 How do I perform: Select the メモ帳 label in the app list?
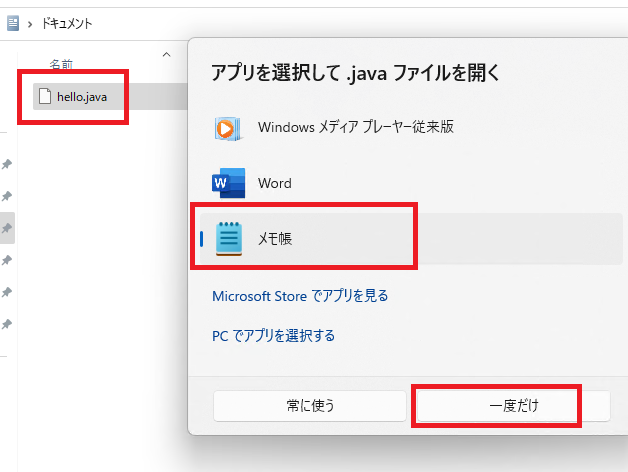coord(275,239)
